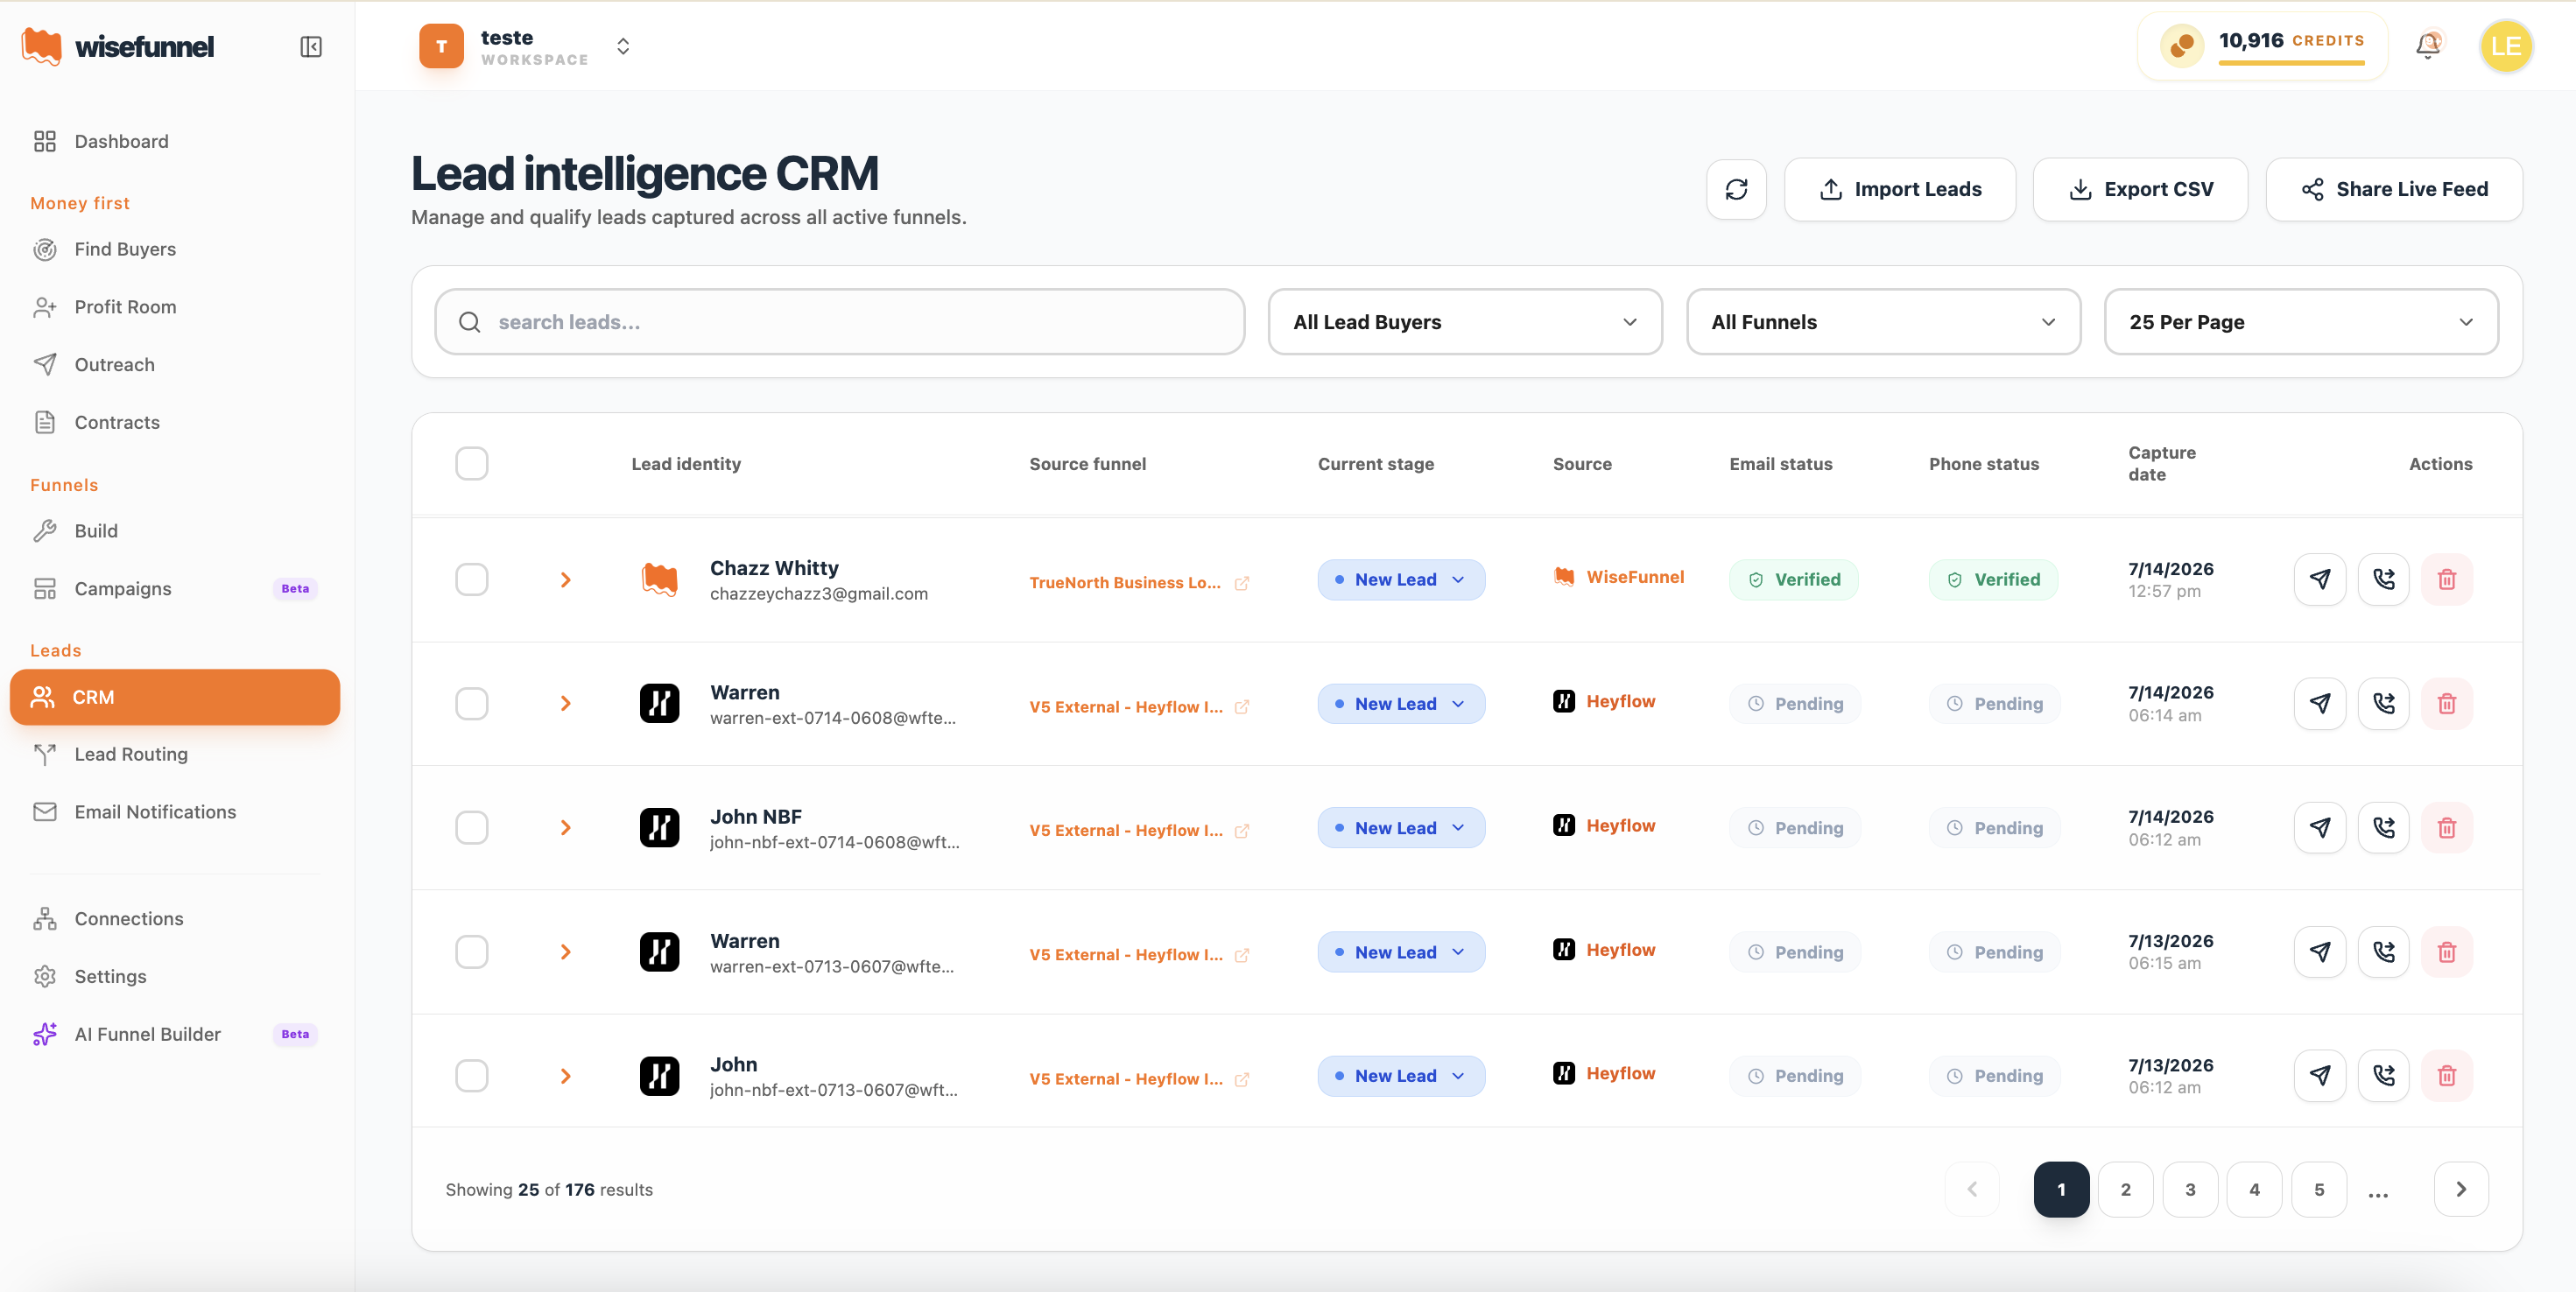The height and width of the screenshot is (1292, 2576).
Task: Click Export CSV button
Action: pos(2140,189)
